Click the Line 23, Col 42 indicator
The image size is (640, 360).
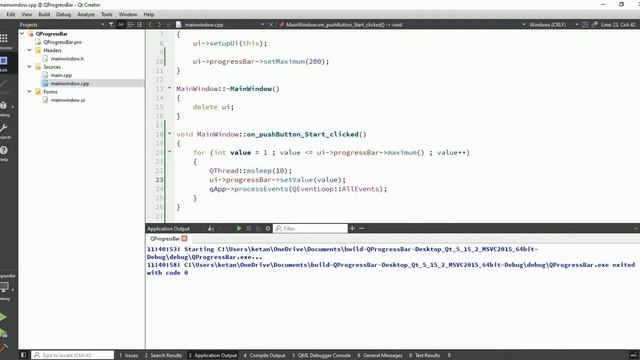pyautogui.click(x=618, y=24)
